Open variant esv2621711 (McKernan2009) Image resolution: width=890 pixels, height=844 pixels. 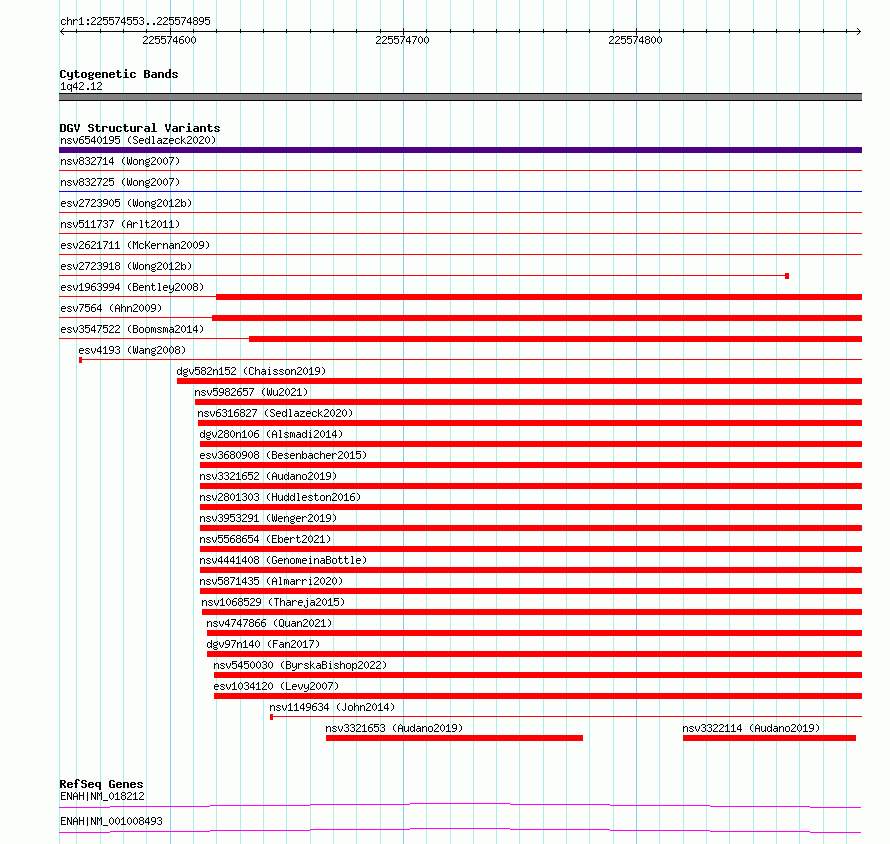coord(135,245)
